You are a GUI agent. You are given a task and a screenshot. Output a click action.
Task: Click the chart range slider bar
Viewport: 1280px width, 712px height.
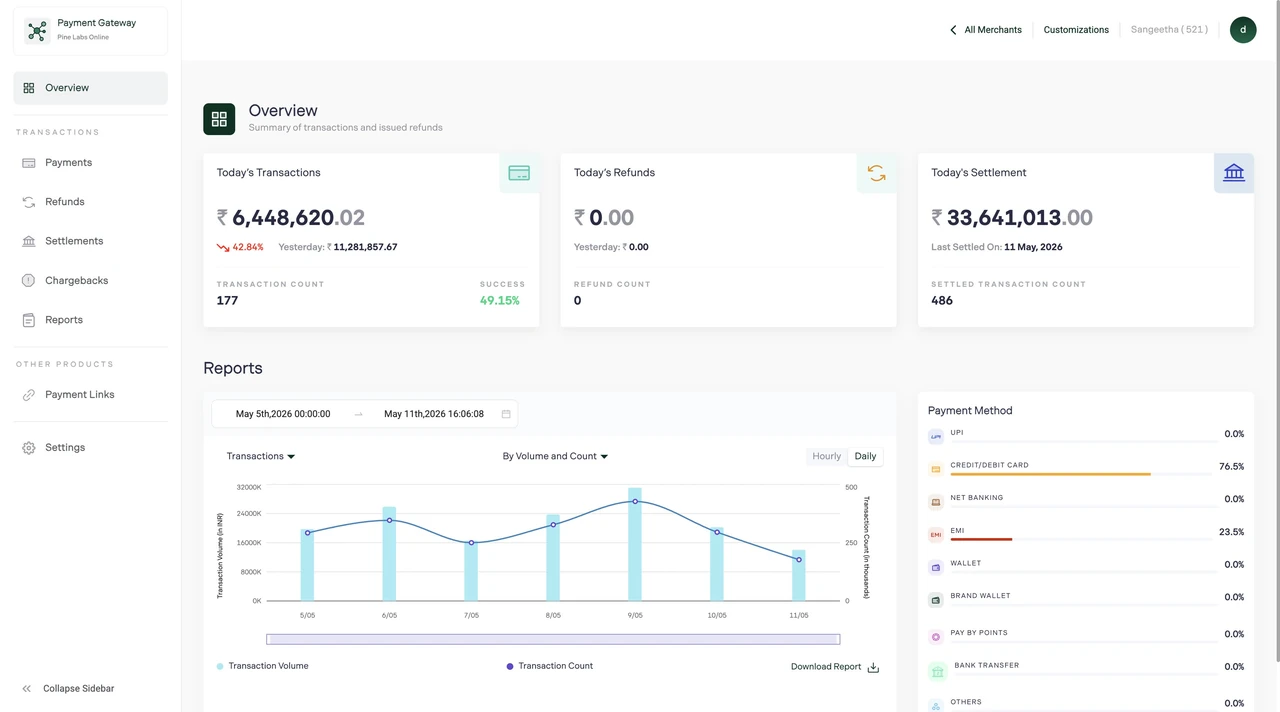[x=553, y=639]
